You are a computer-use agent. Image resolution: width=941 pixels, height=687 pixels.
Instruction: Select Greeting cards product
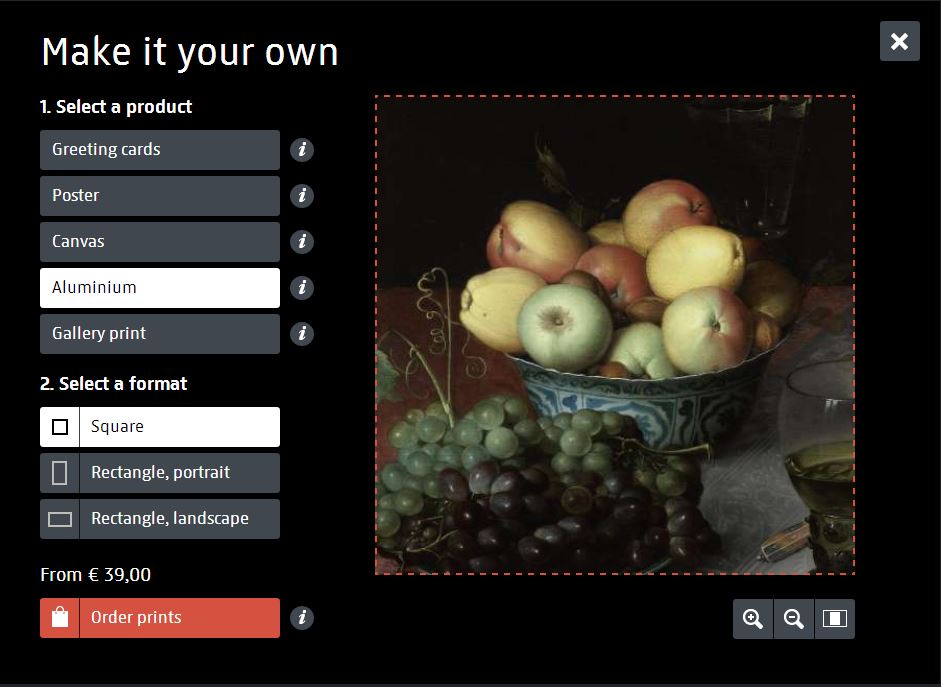160,150
